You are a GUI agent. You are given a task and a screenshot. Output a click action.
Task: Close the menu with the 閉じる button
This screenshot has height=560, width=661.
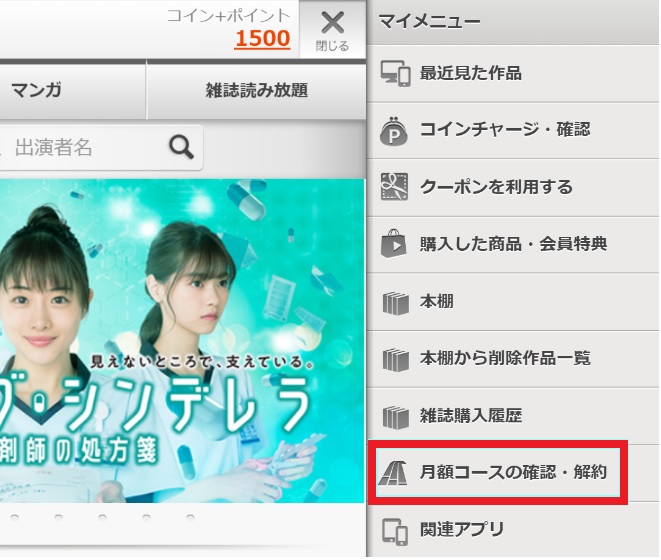point(333,30)
